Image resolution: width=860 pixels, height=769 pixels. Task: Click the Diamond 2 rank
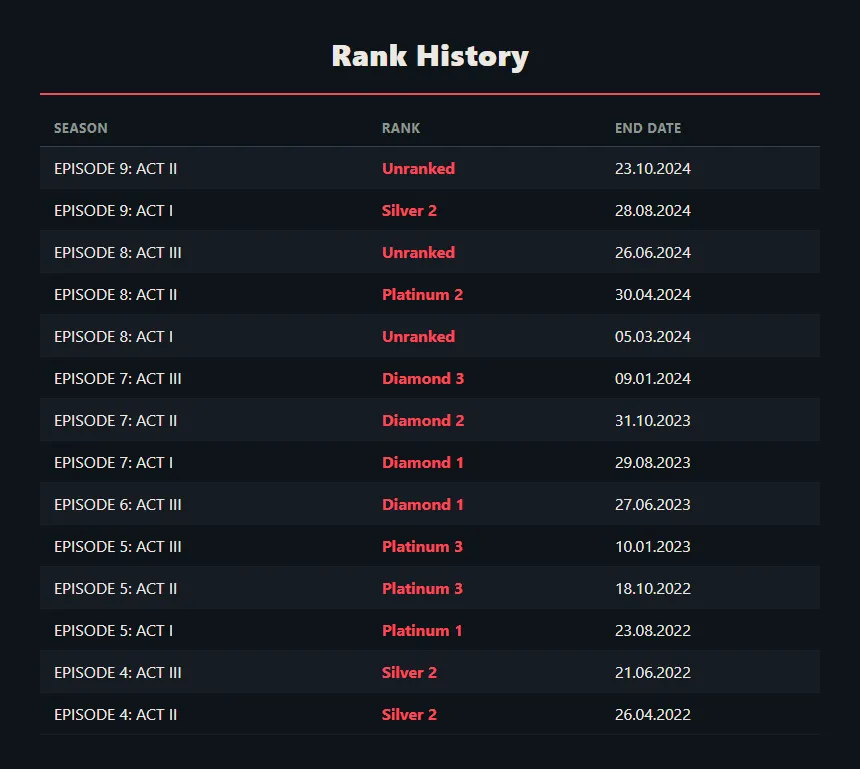(x=423, y=421)
